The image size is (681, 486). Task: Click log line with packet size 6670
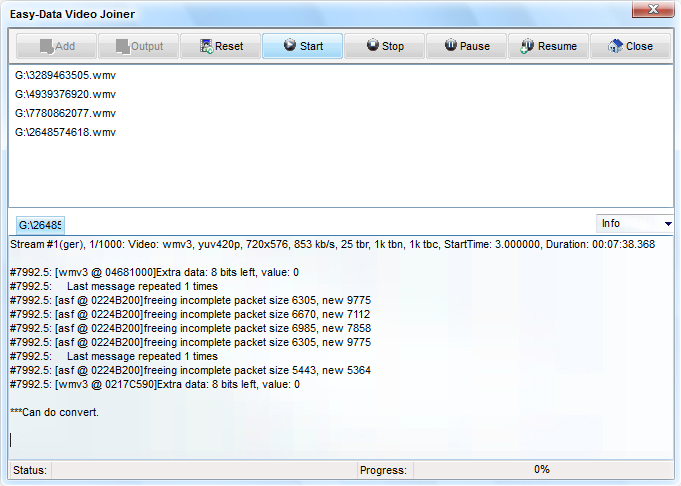coord(190,314)
